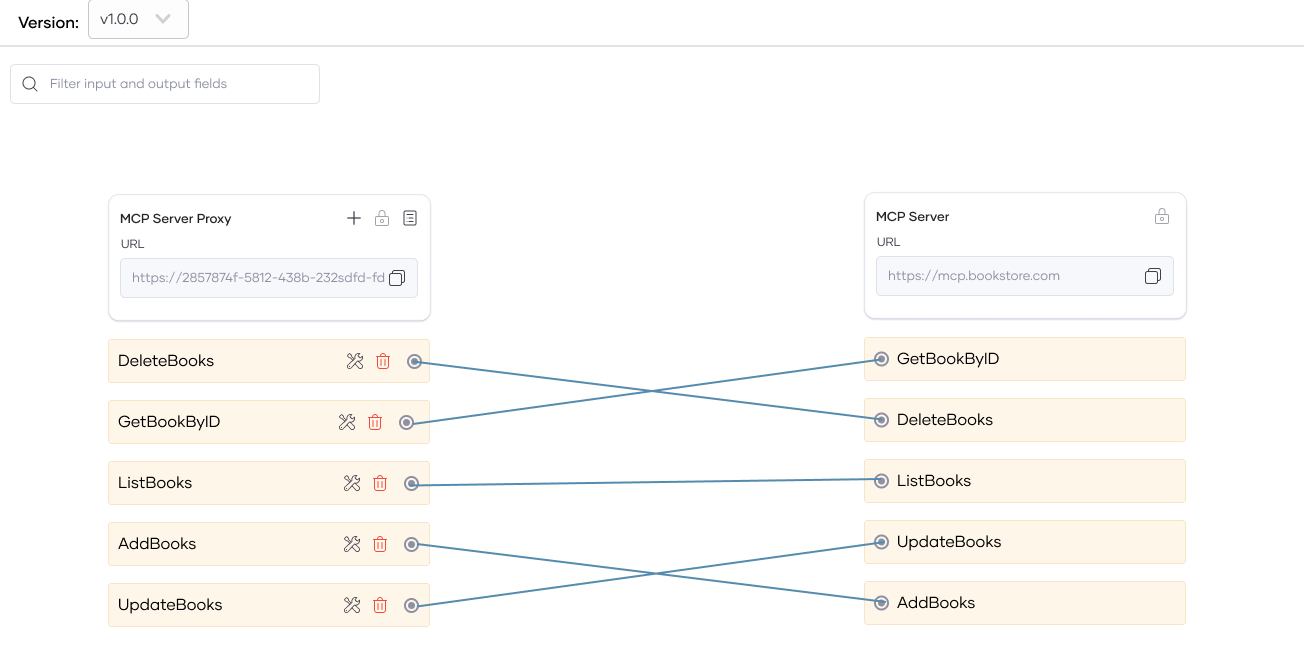Click the search magnifier in the filter field
The image size is (1304, 664).
tap(30, 83)
